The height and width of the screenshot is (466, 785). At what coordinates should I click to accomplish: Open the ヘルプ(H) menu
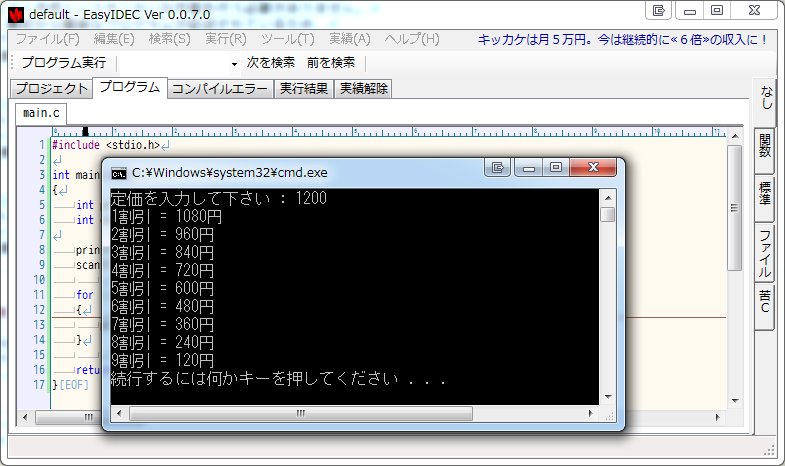(412, 39)
